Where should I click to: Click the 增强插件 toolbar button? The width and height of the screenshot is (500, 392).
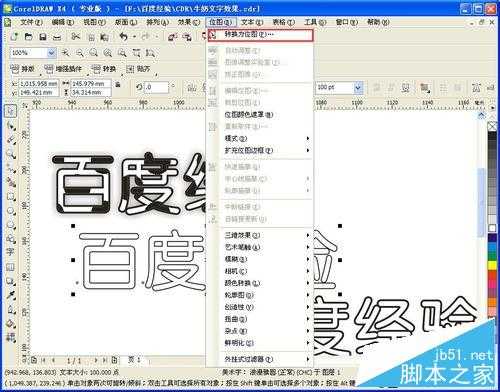pos(63,69)
